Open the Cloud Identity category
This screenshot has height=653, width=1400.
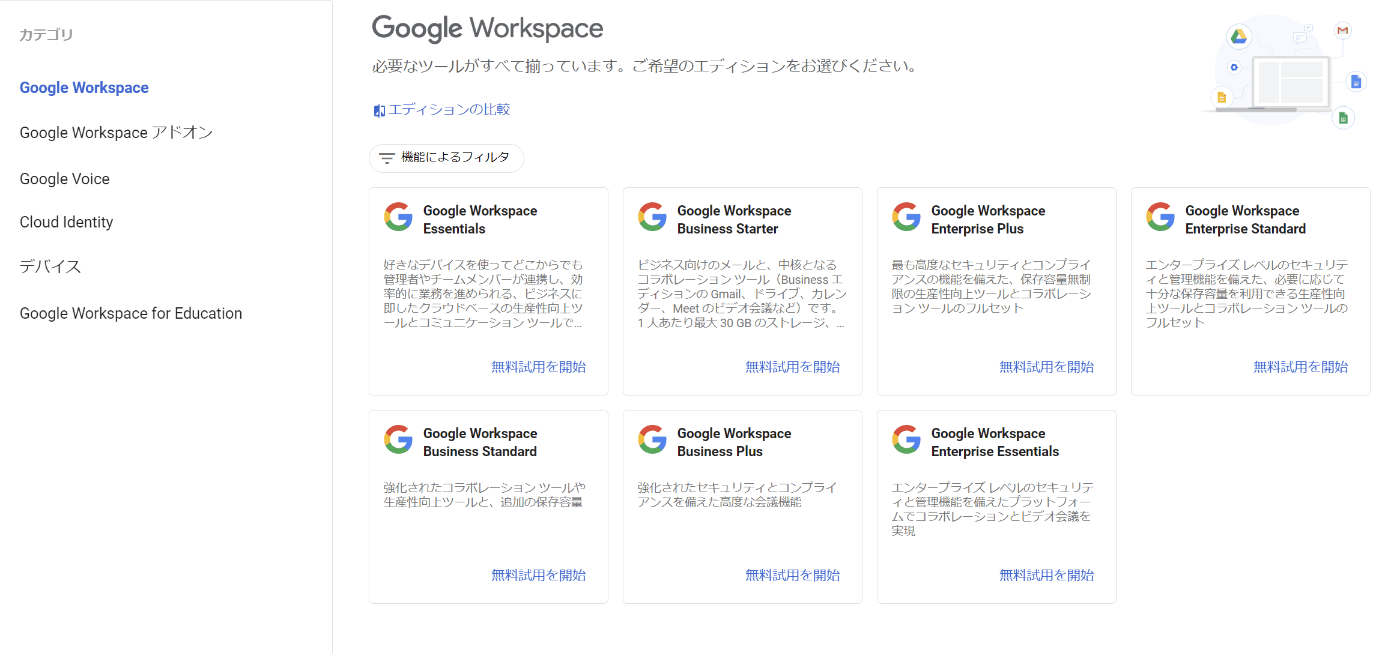point(66,222)
